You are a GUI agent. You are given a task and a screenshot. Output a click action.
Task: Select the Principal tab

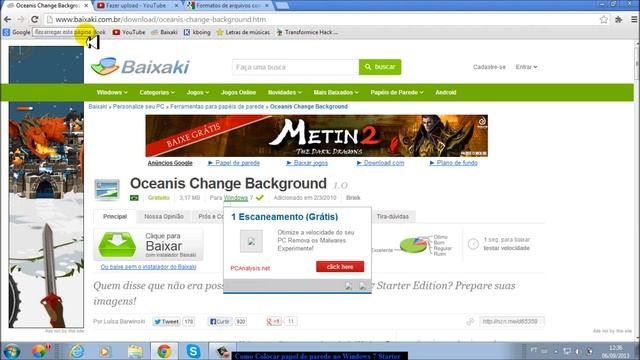[x=115, y=216]
